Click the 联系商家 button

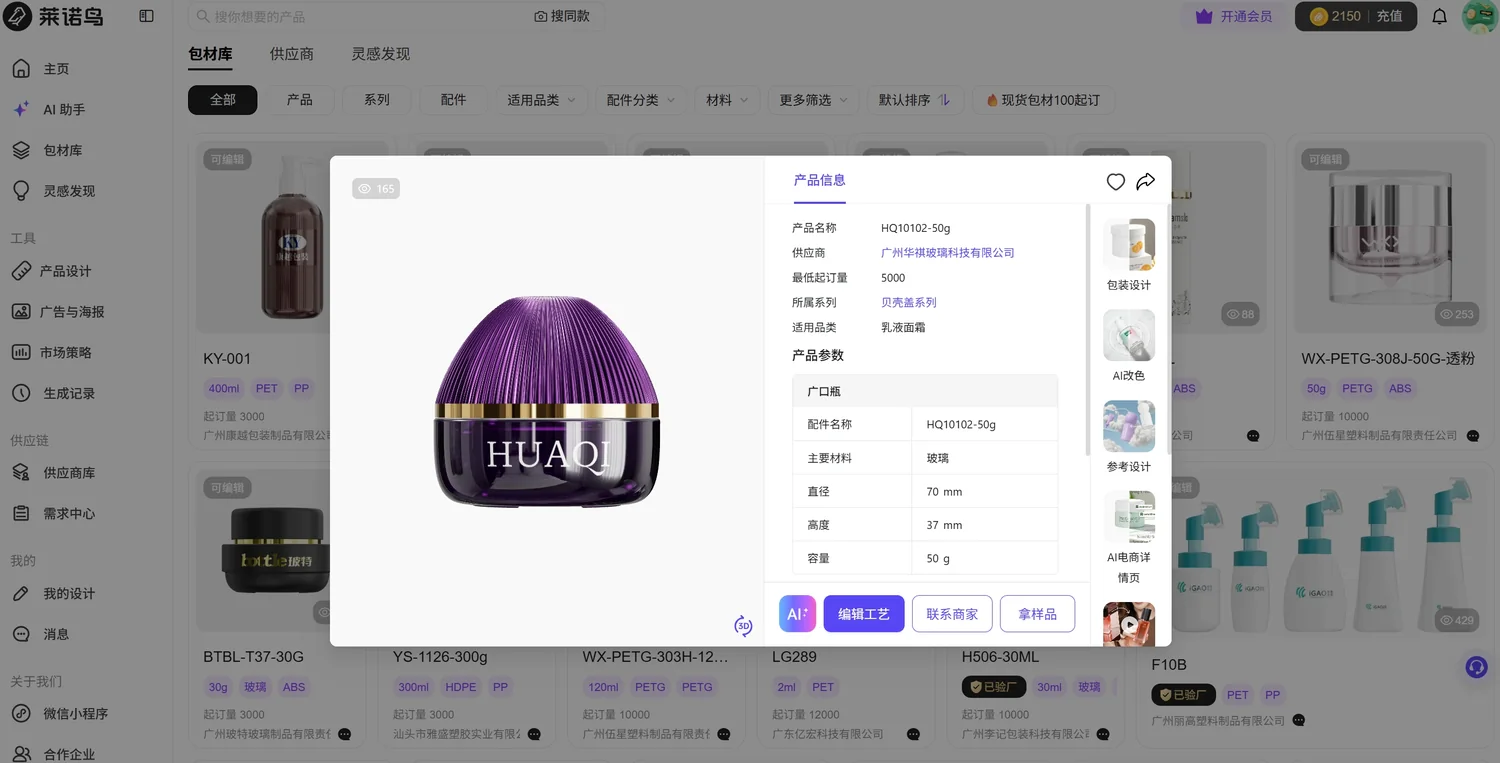click(952, 614)
